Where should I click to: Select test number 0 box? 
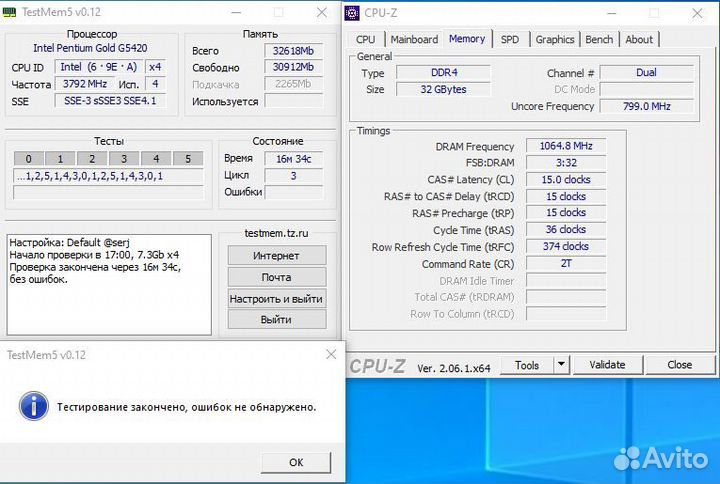[28, 159]
